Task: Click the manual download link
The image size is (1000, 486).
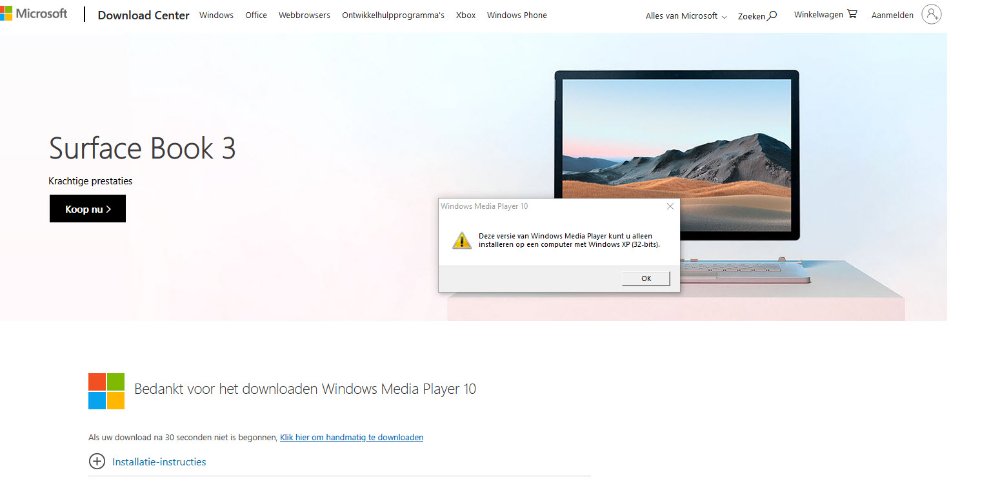Action: click(351, 438)
